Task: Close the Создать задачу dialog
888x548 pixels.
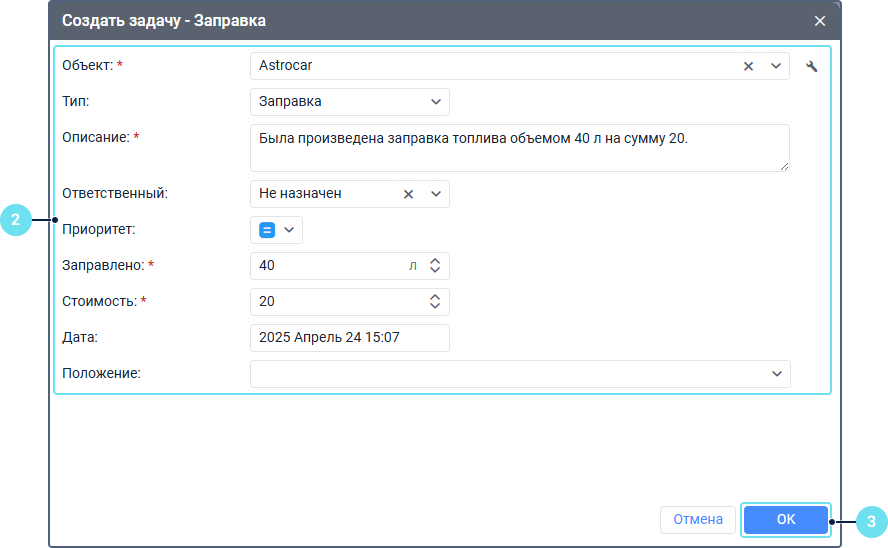Action: pyautogui.click(x=819, y=21)
